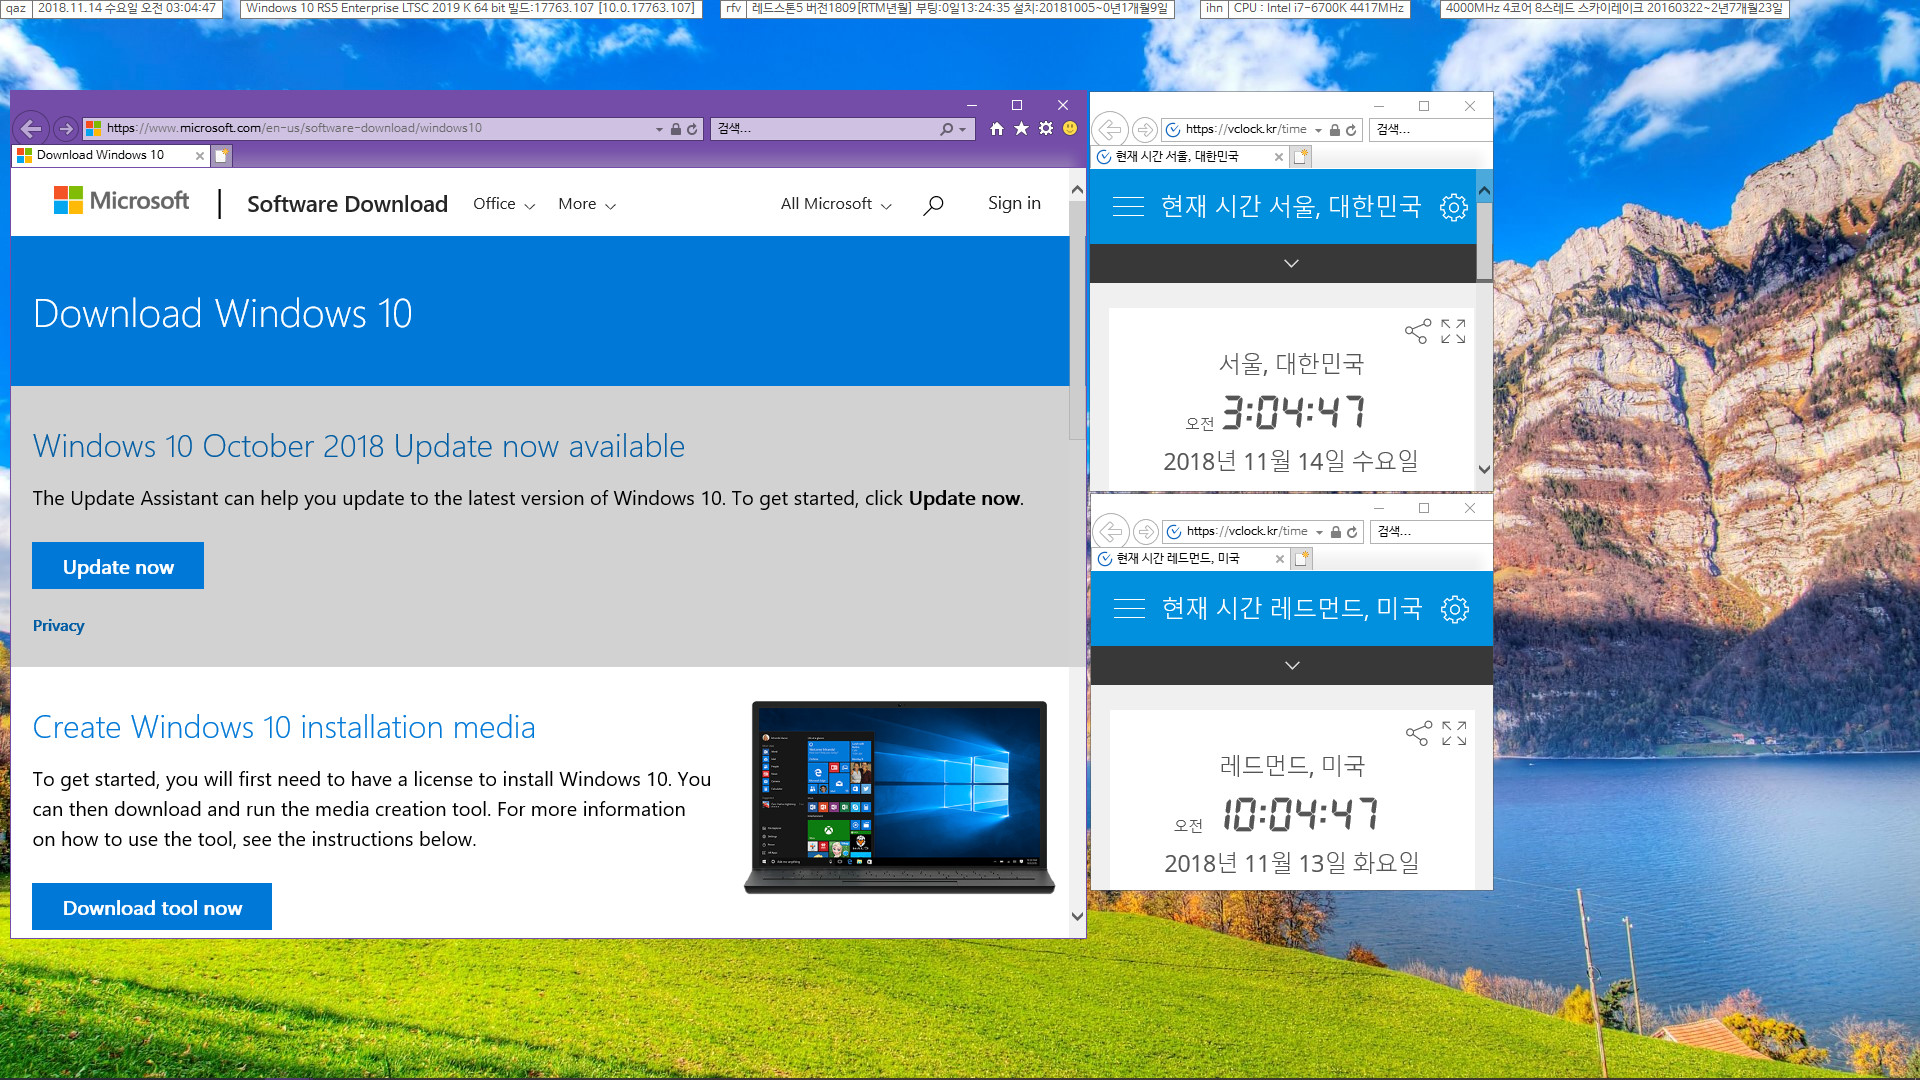
Task: Select the Download Windows 10 tab
Action: point(103,156)
